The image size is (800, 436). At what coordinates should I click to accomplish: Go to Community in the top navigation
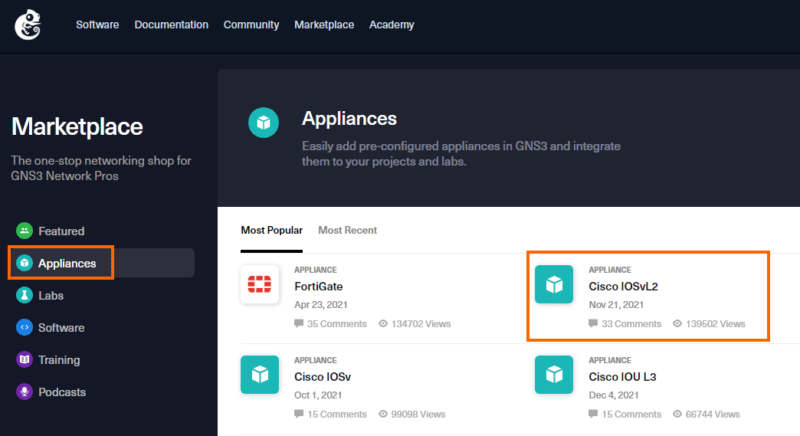251,25
